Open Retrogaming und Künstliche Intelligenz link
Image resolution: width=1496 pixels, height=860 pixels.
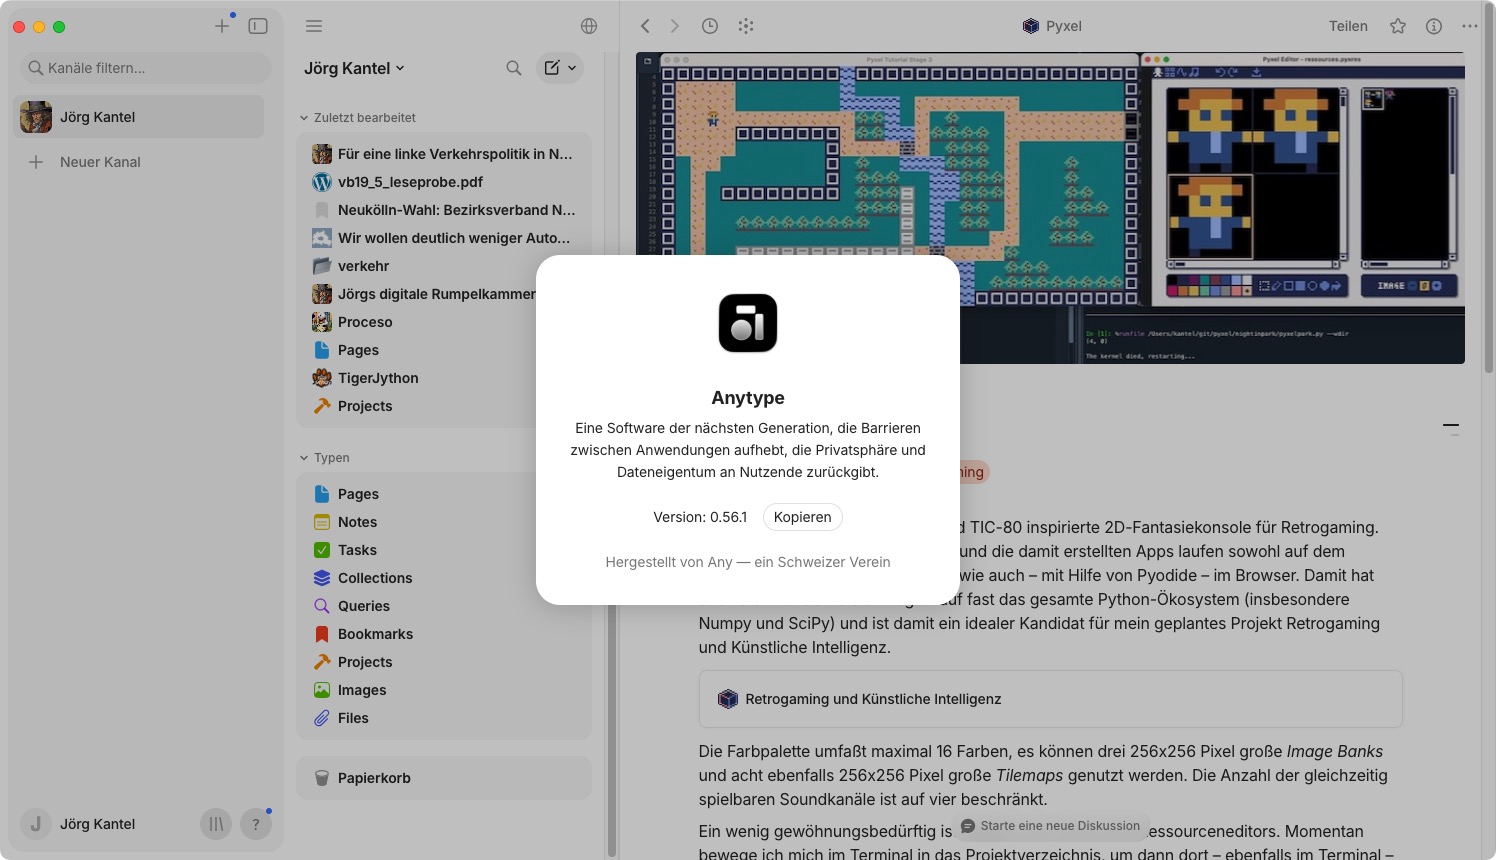click(x=1050, y=699)
